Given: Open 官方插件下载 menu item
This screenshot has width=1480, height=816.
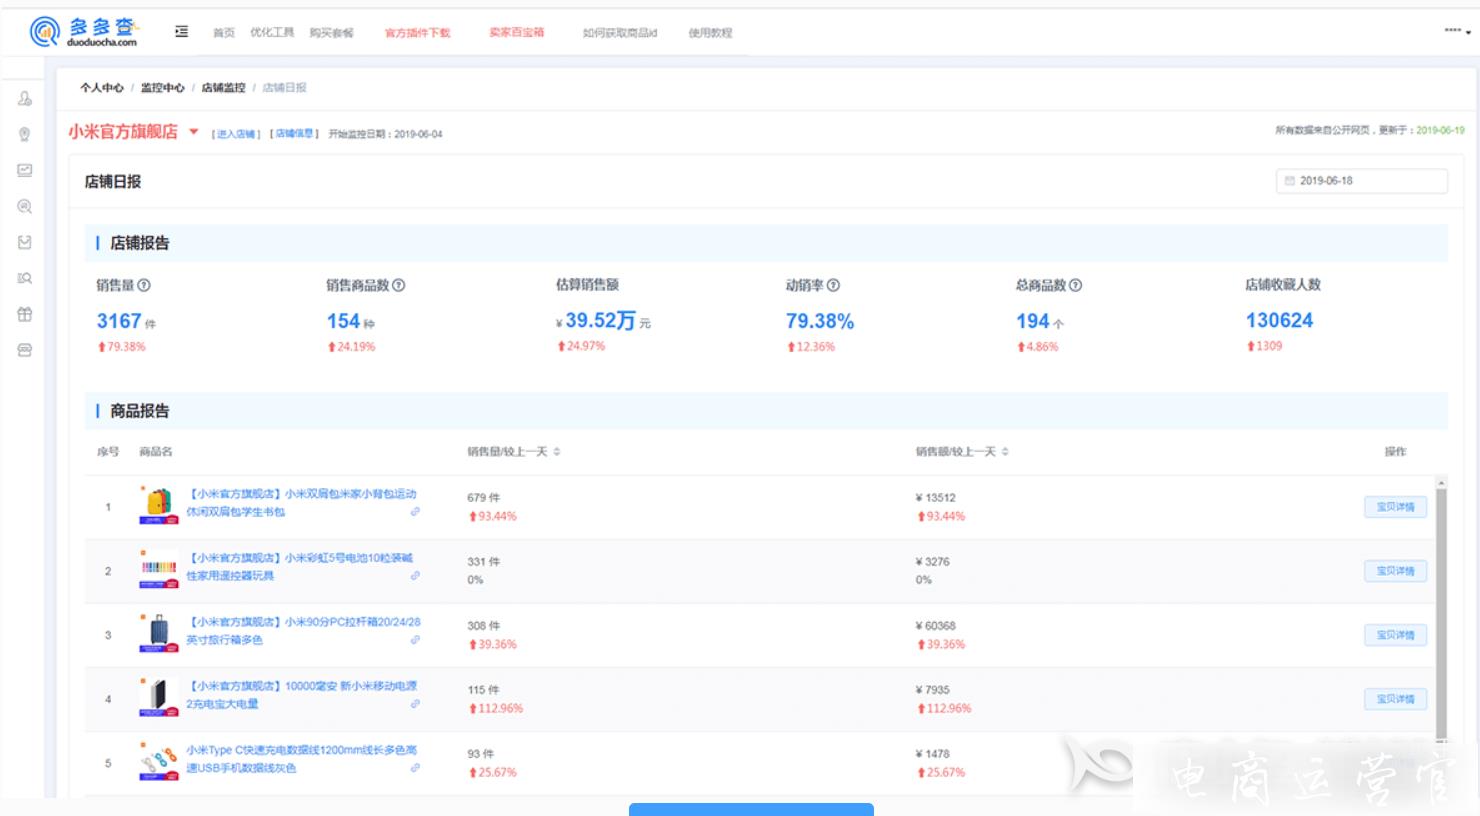Looking at the screenshot, I should (x=418, y=33).
